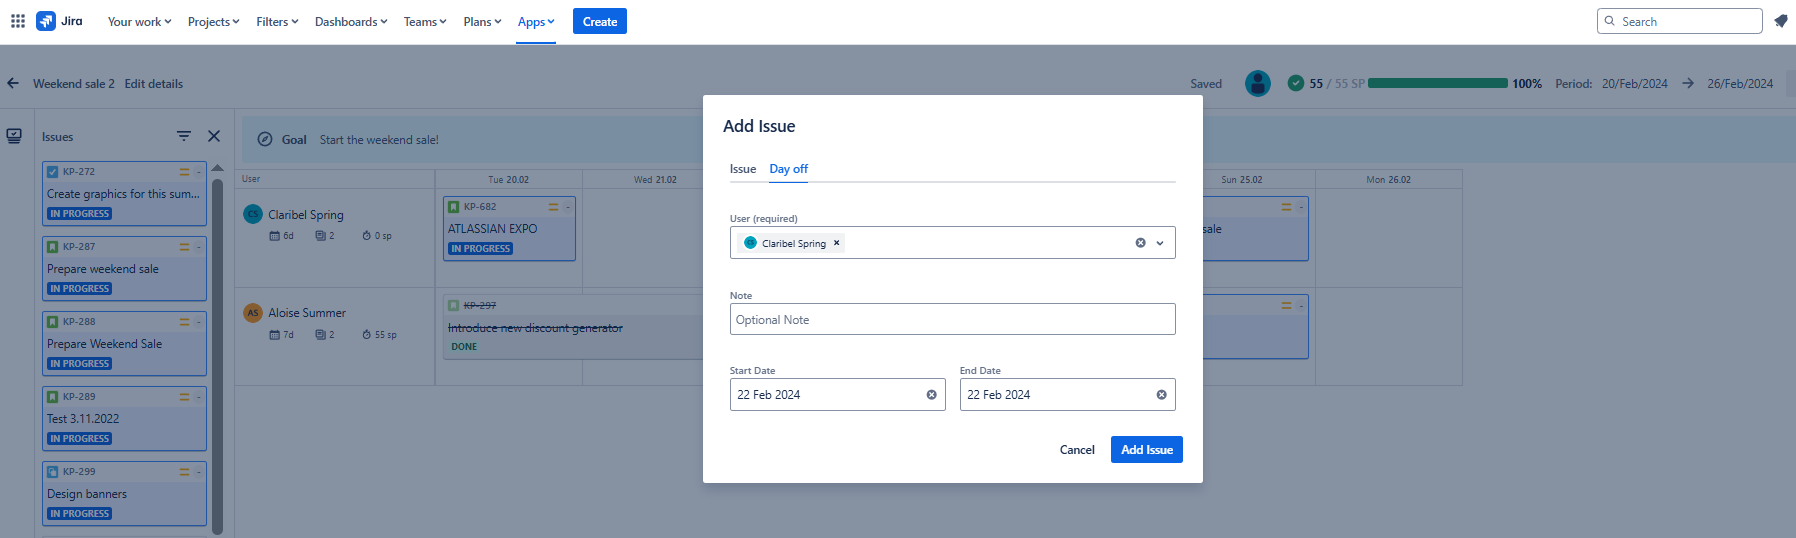This screenshot has width=1796, height=538.
Task: Open the Projects menu
Action: [213, 22]
